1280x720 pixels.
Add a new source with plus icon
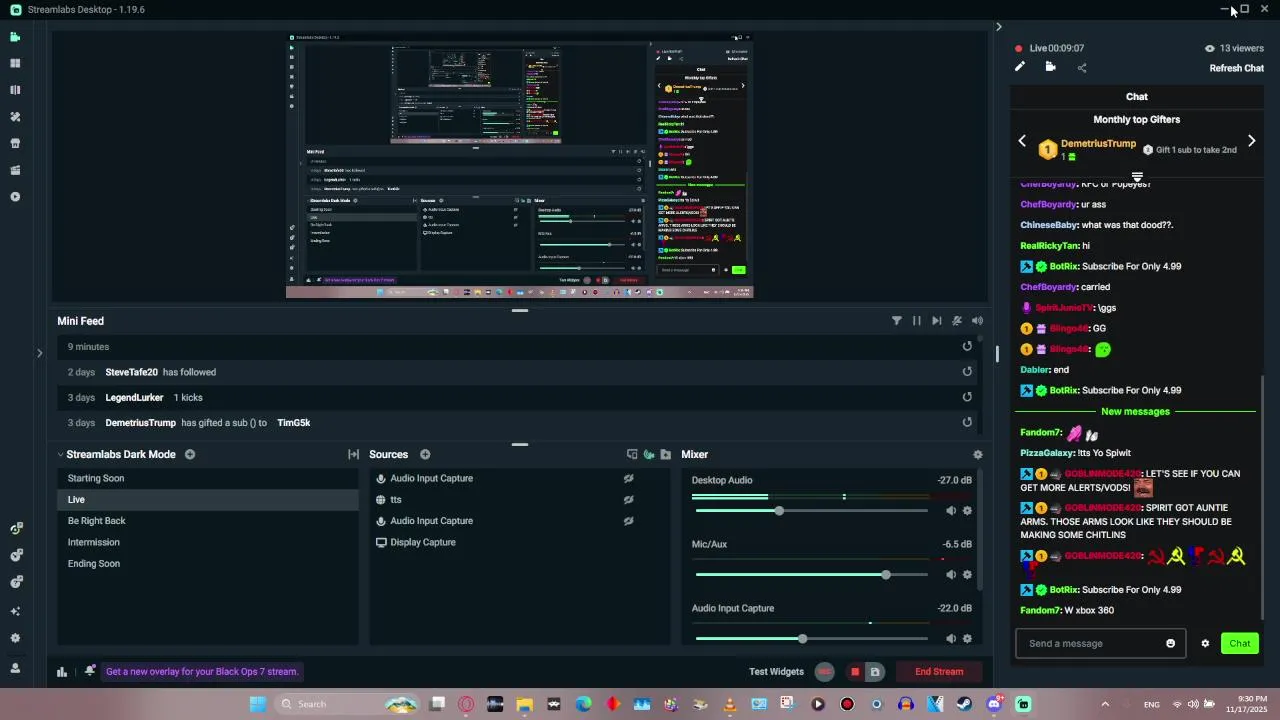pyautogui.click(x=425, y=454)
